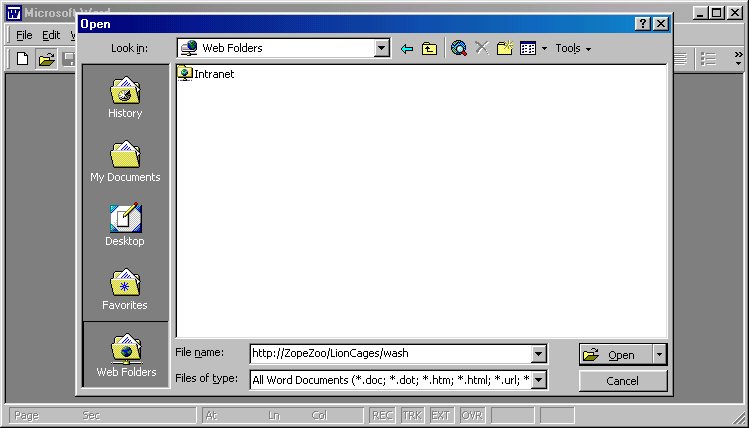This screenshot has width=749, height=428.
Task: Open the Files of type dropdown
Action: tap(539, 380)
